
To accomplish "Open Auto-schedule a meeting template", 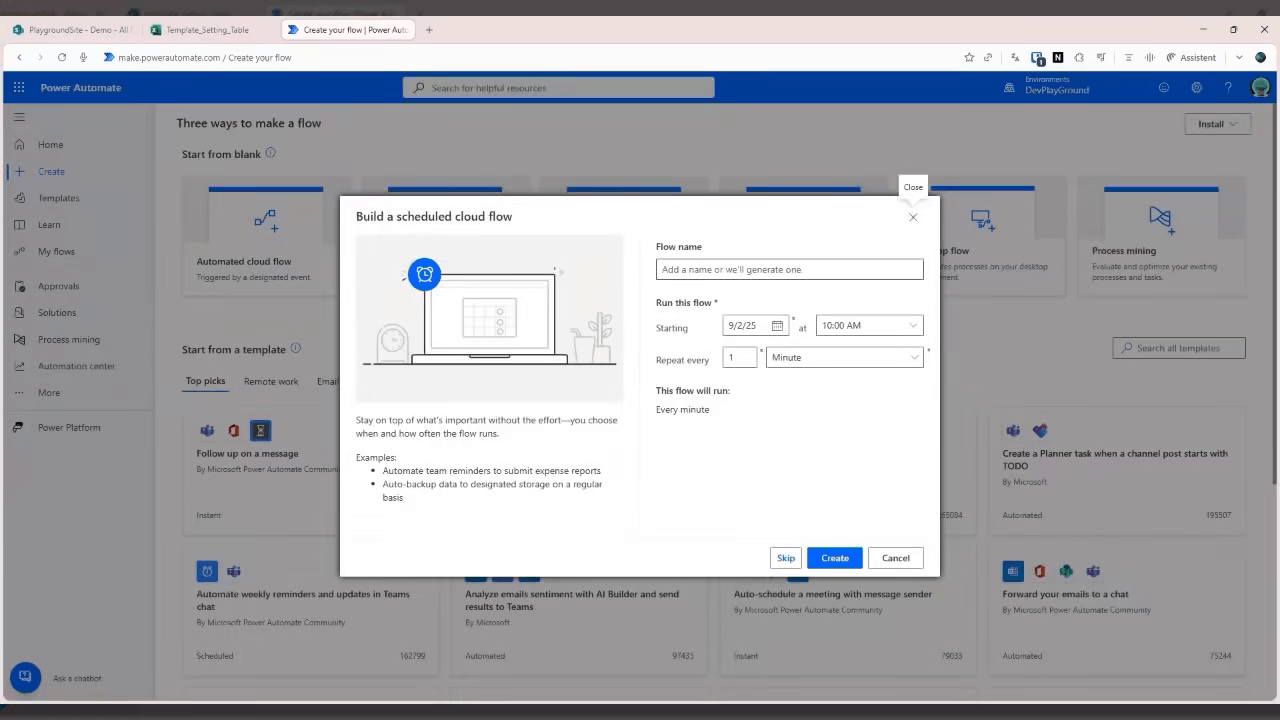I will [832, 594].
